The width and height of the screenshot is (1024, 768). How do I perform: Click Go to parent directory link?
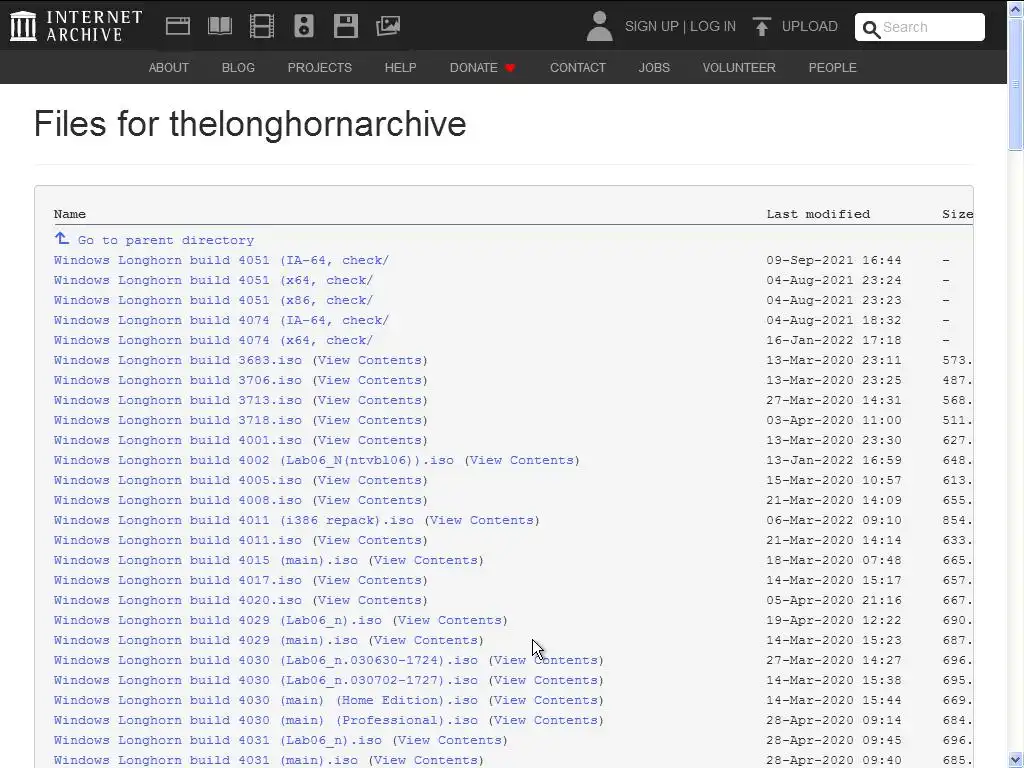coord(166,240)
